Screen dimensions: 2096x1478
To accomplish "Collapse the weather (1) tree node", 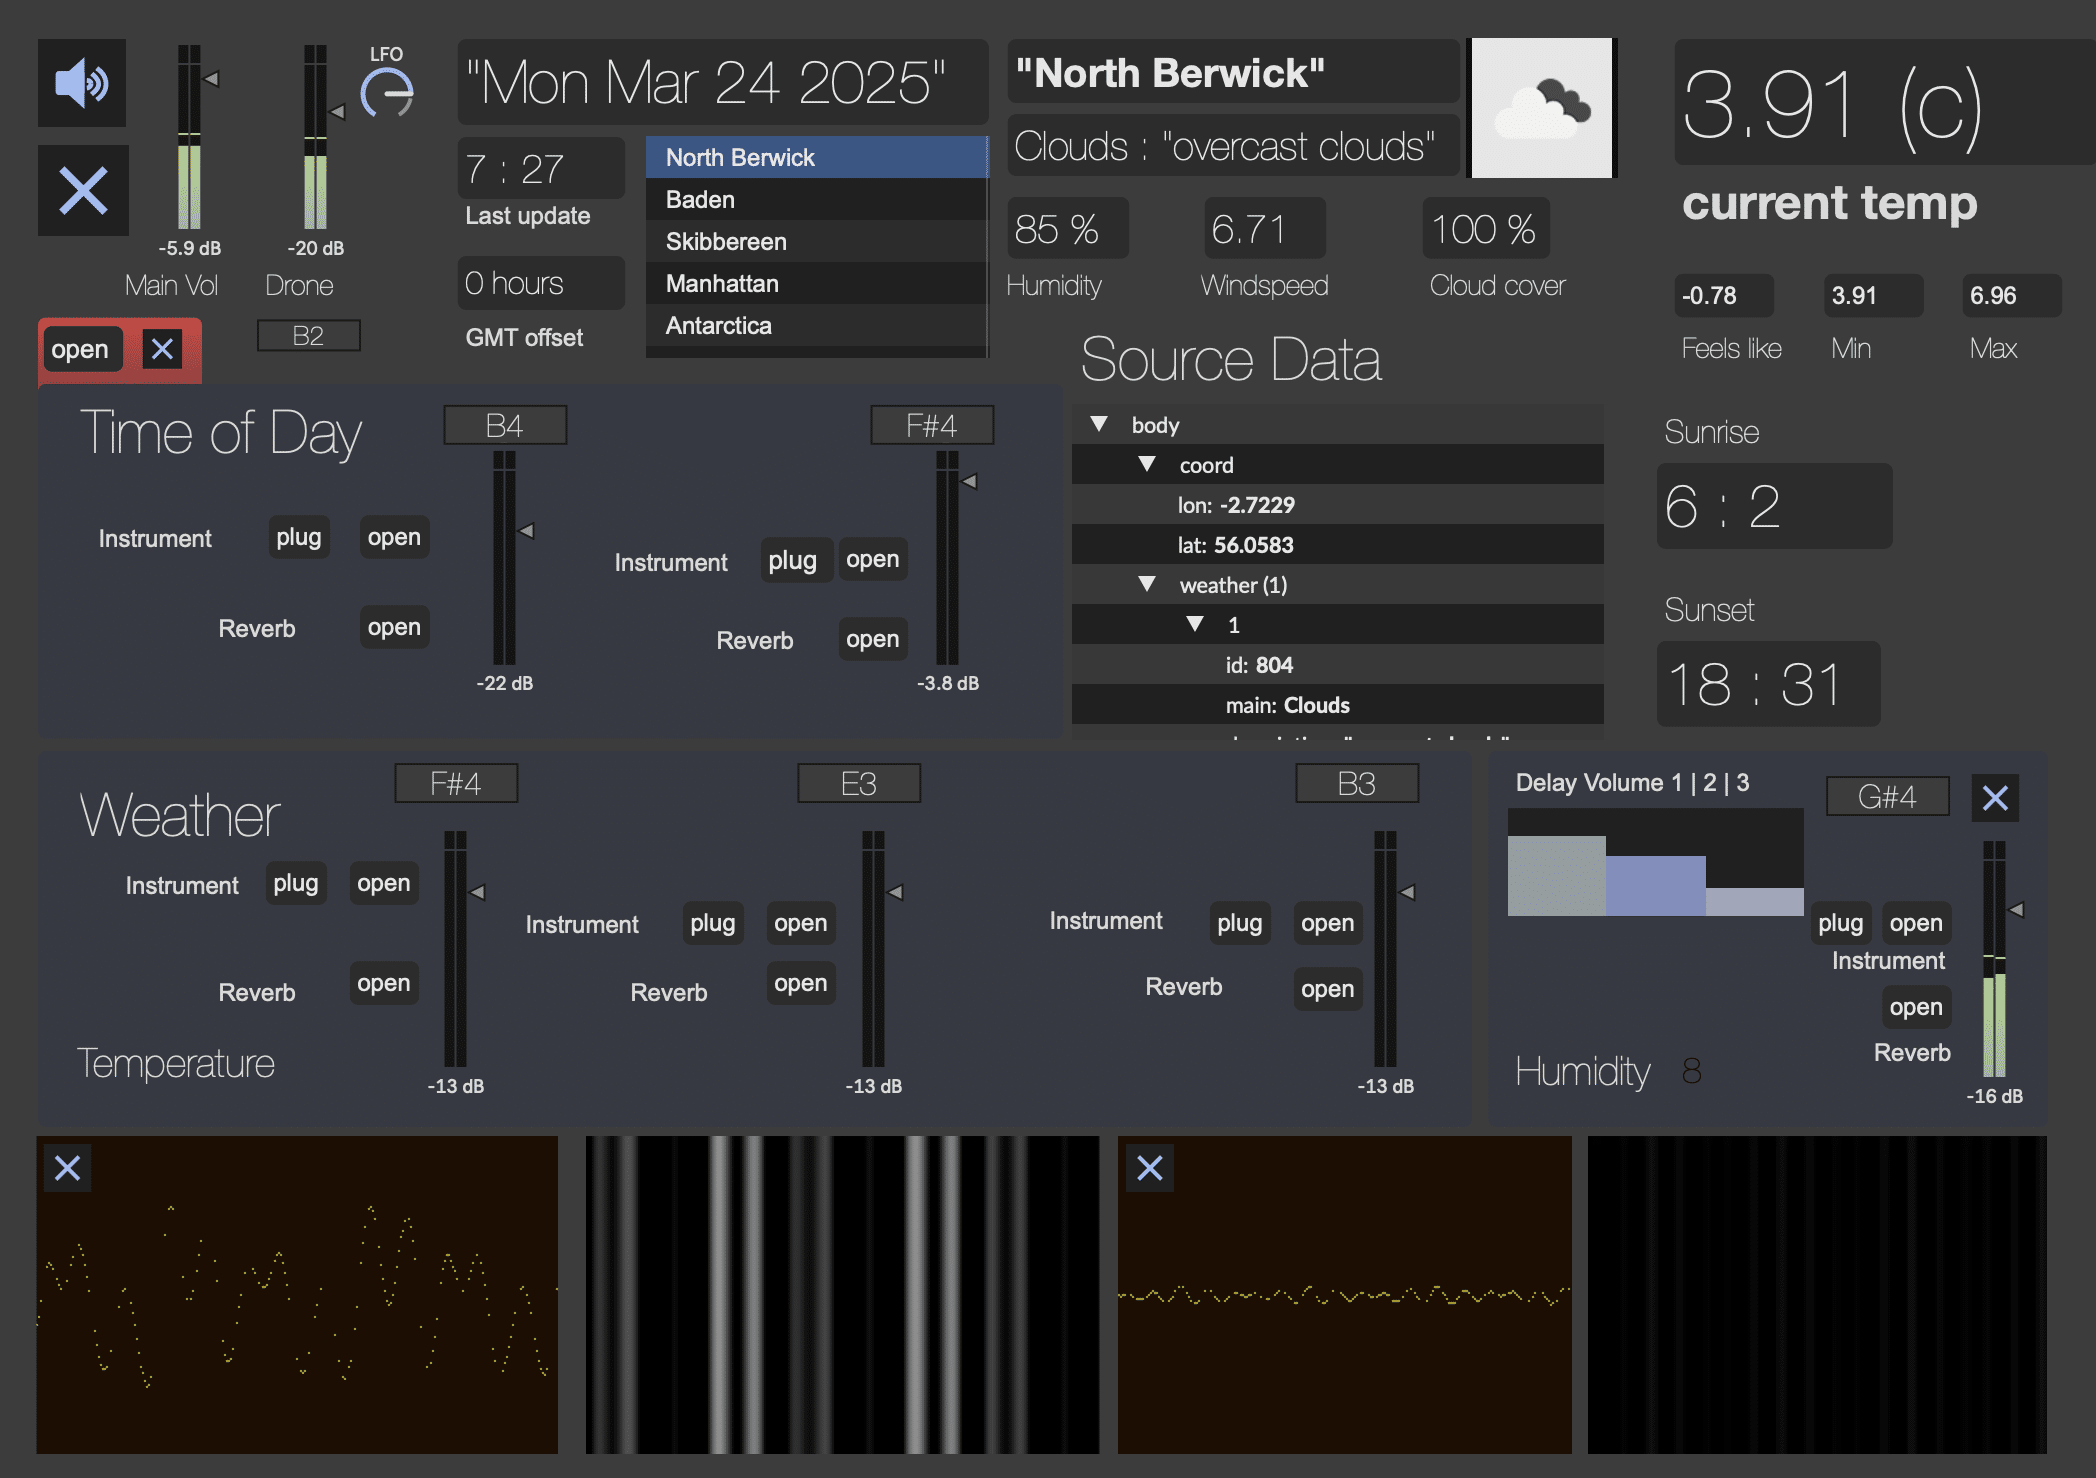I will (1147, 584).
